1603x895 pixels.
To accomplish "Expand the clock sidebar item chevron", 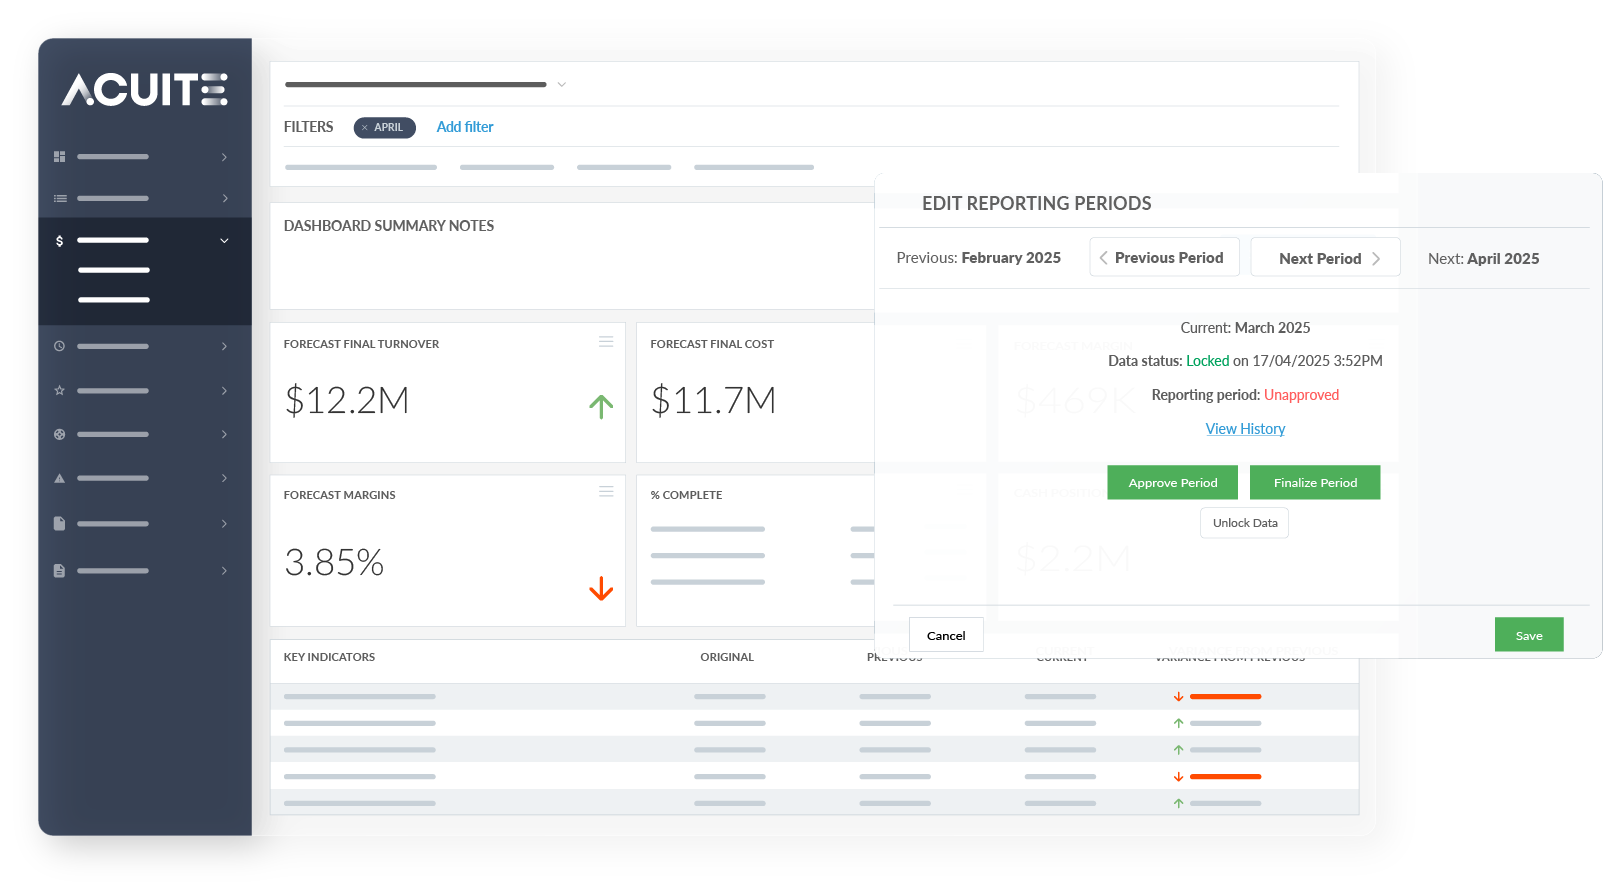I will coord(224,346).
